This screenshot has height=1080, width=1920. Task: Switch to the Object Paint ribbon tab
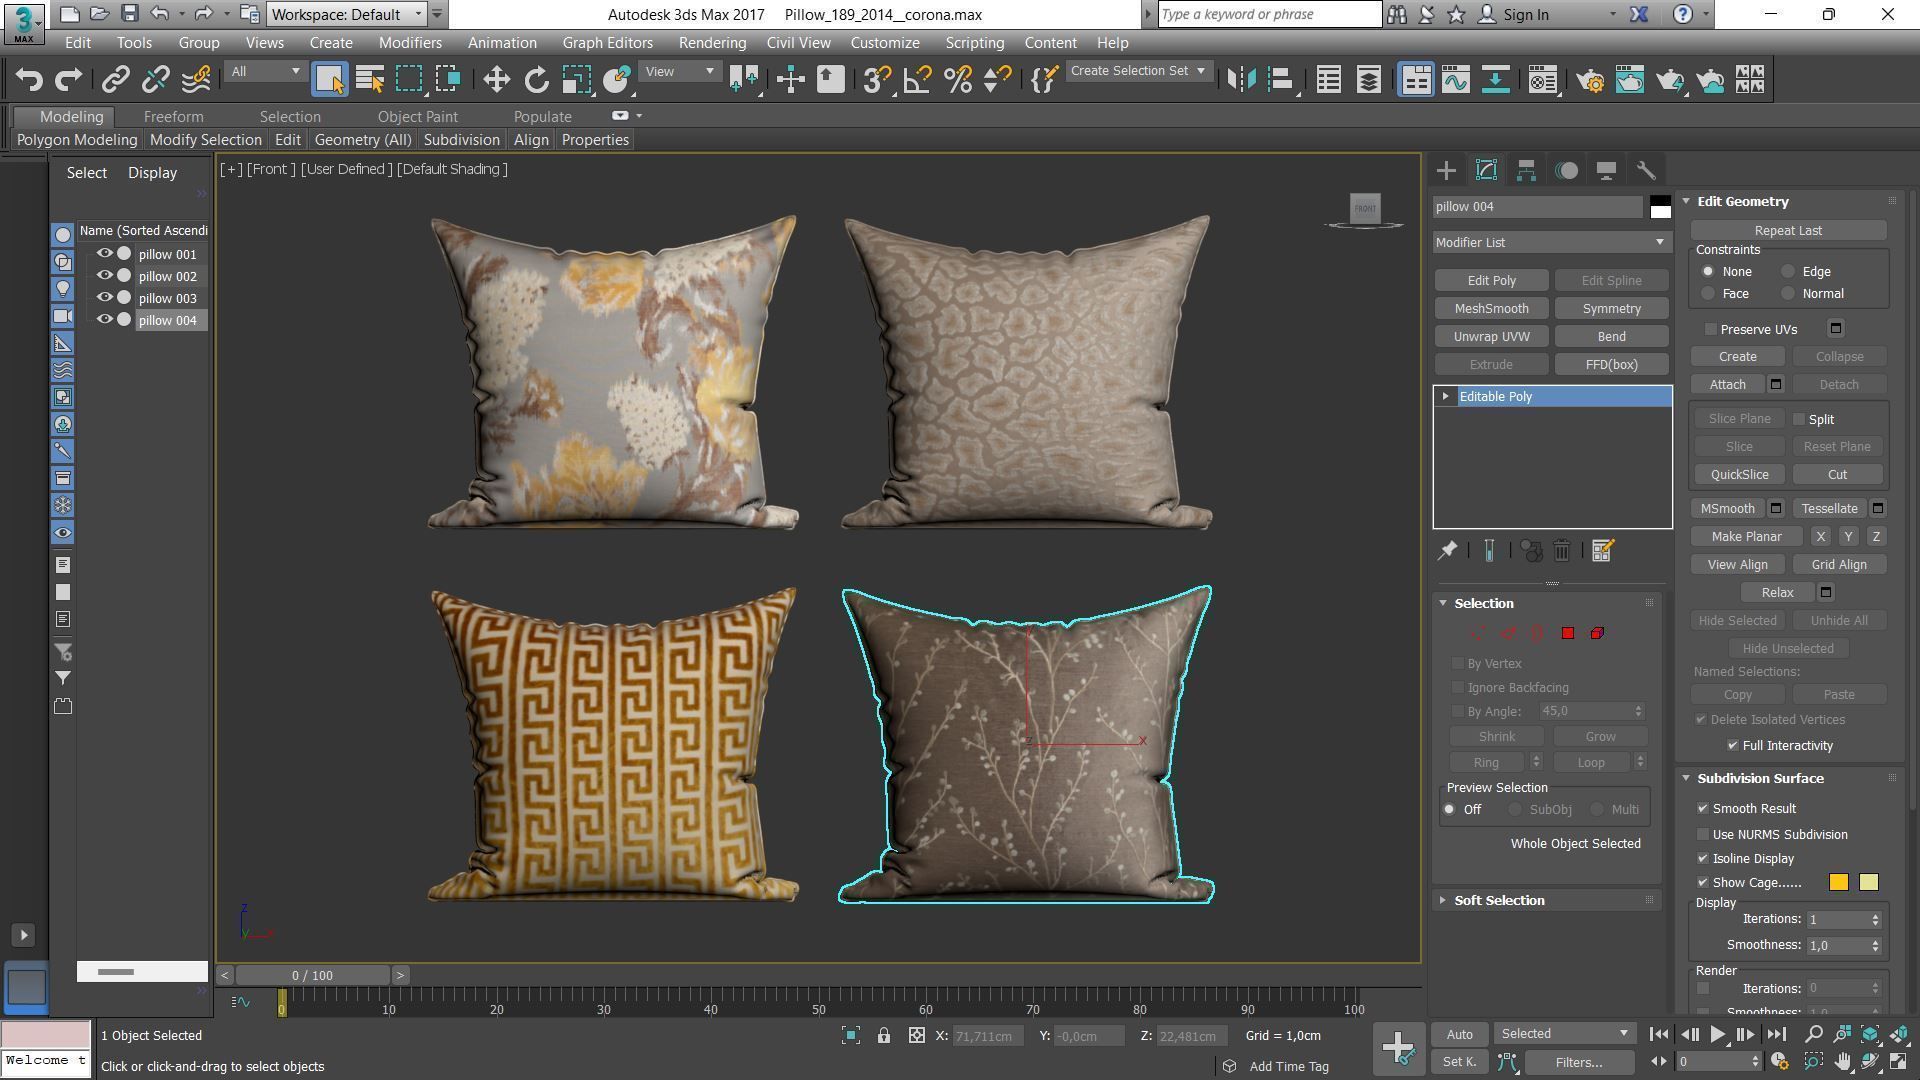[x=417, y=116]
